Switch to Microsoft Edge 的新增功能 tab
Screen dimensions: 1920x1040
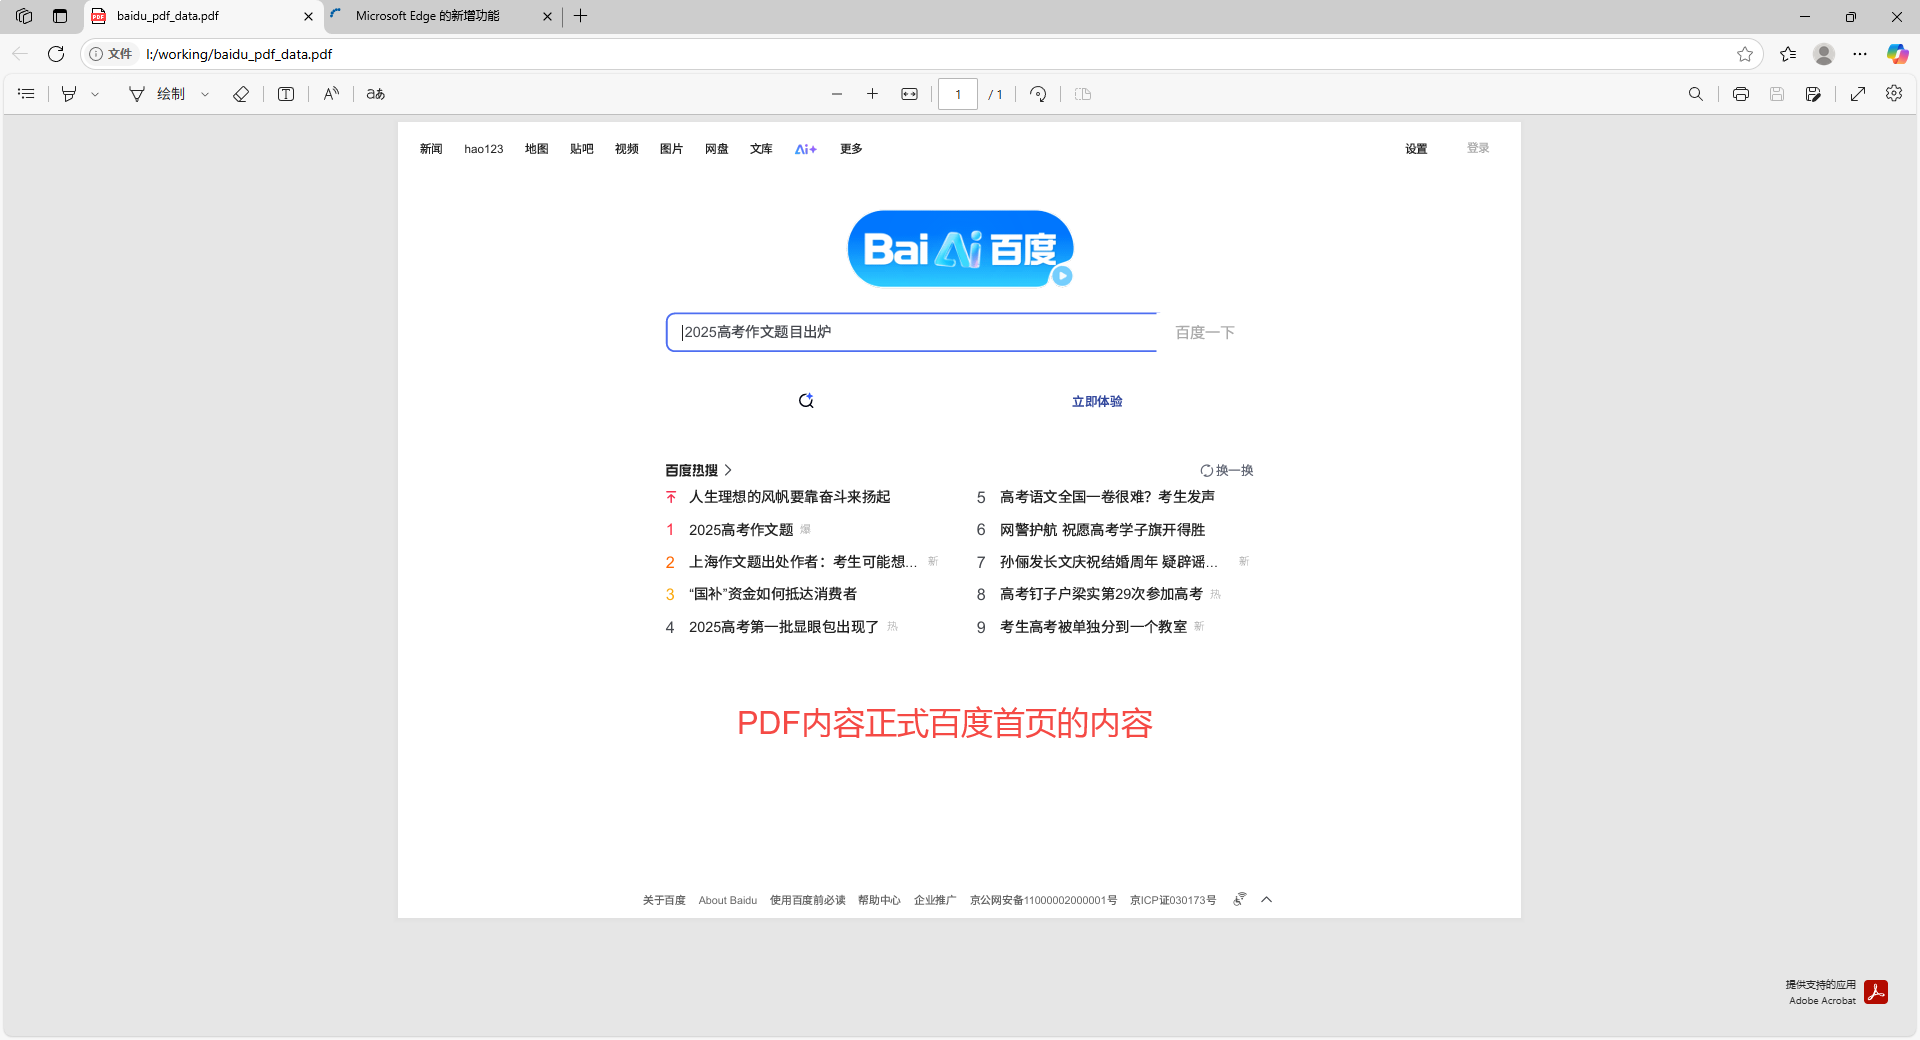point(445,16)
